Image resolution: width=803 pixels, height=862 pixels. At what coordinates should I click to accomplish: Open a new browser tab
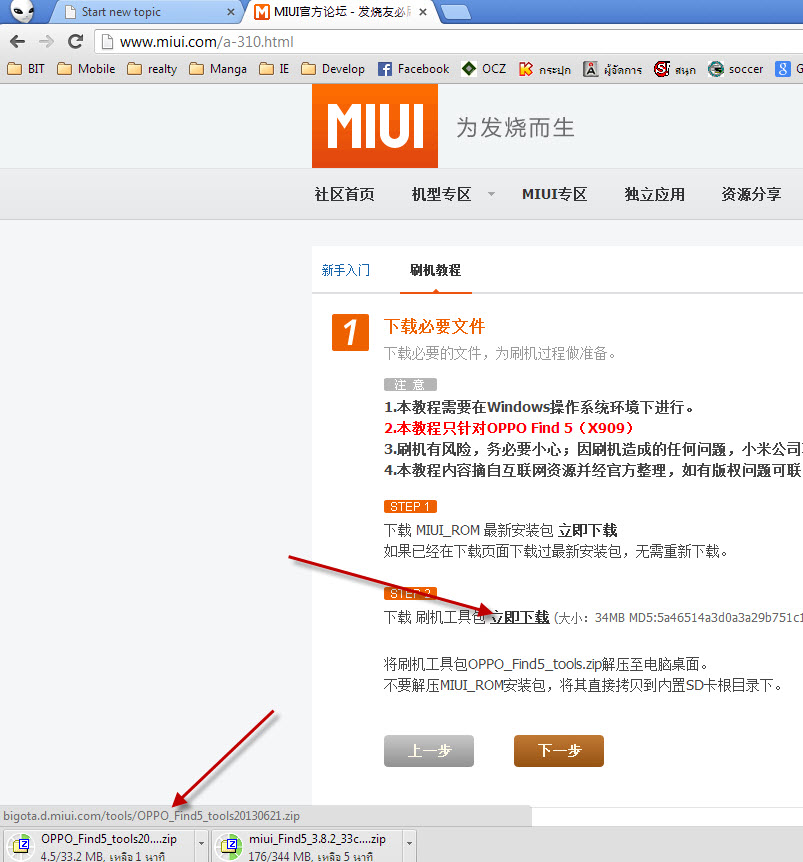tap(456, 12)
